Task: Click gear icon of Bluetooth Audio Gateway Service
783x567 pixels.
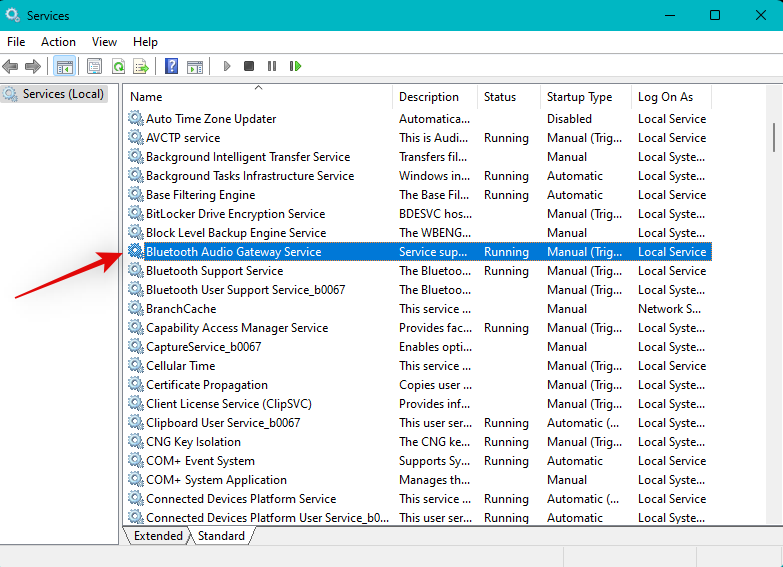Action: 135,251
